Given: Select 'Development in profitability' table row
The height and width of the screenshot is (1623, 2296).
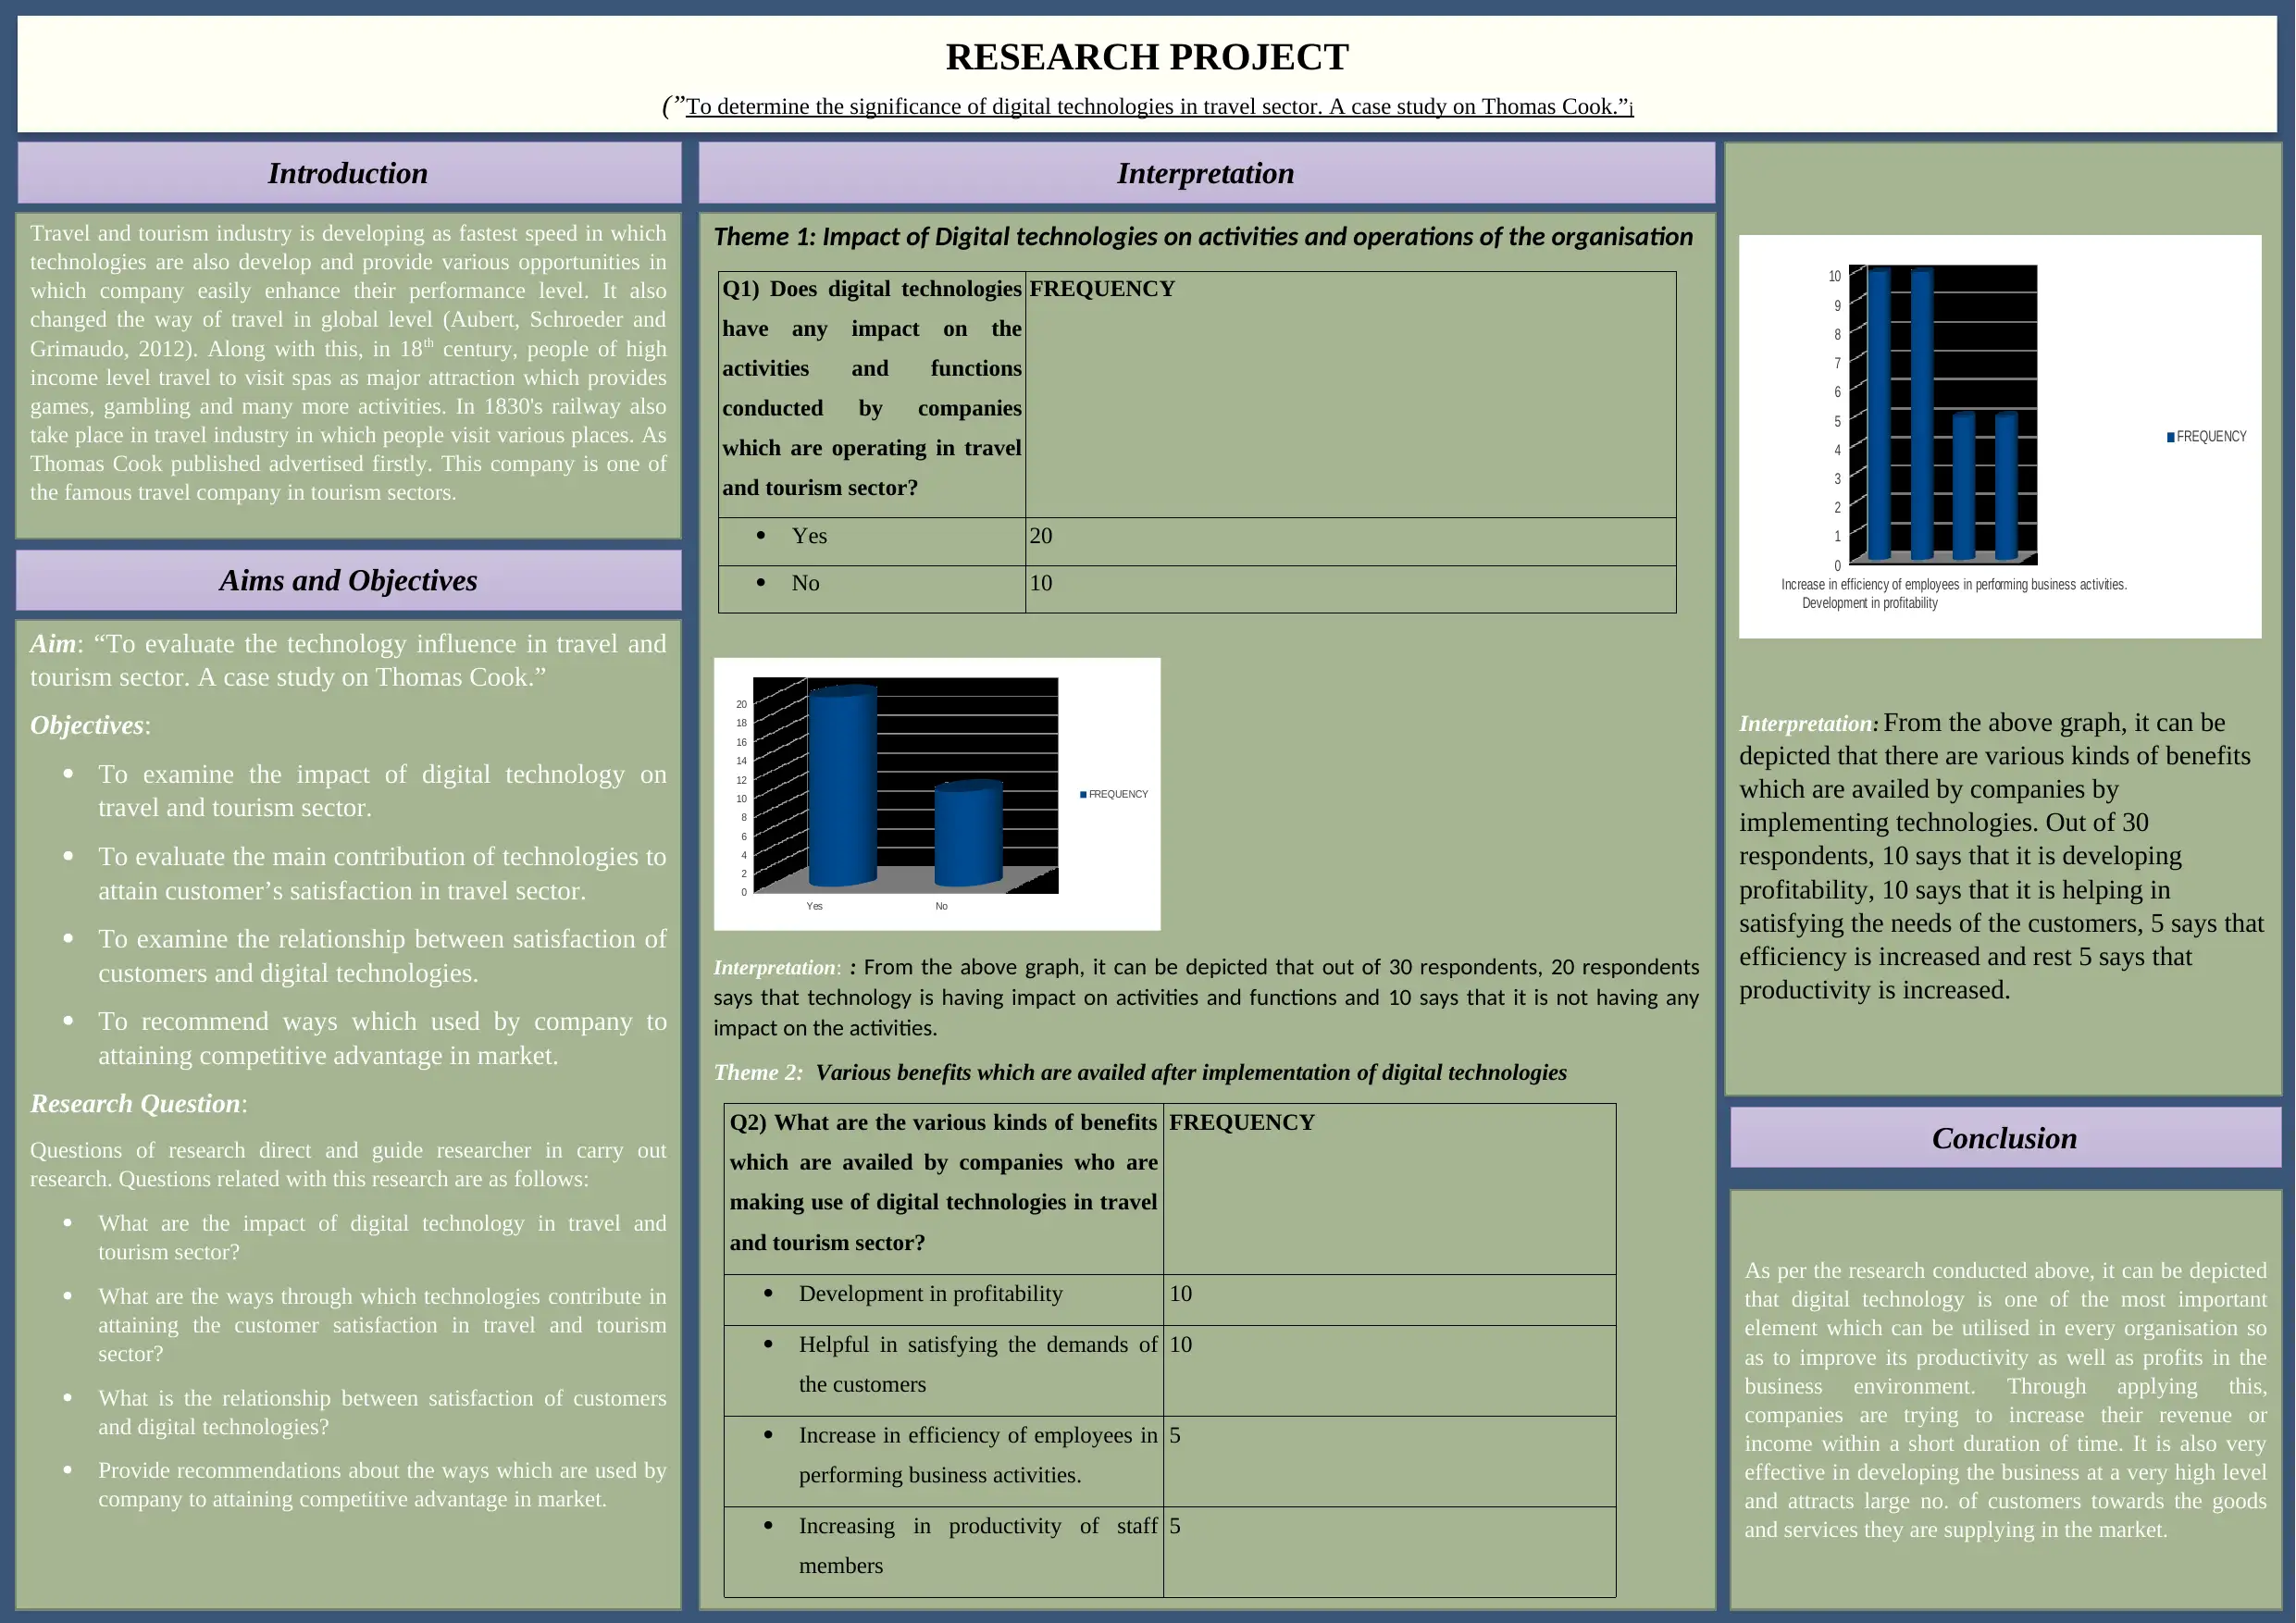Looking at the screenshot, I should point(1170,1299).
